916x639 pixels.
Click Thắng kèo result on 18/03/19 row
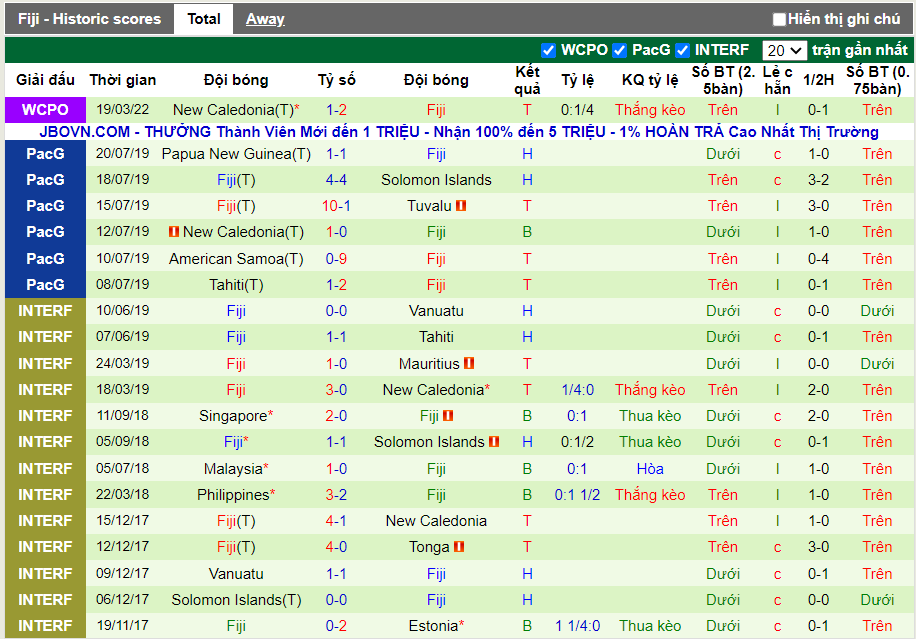[x=650, y=390]
